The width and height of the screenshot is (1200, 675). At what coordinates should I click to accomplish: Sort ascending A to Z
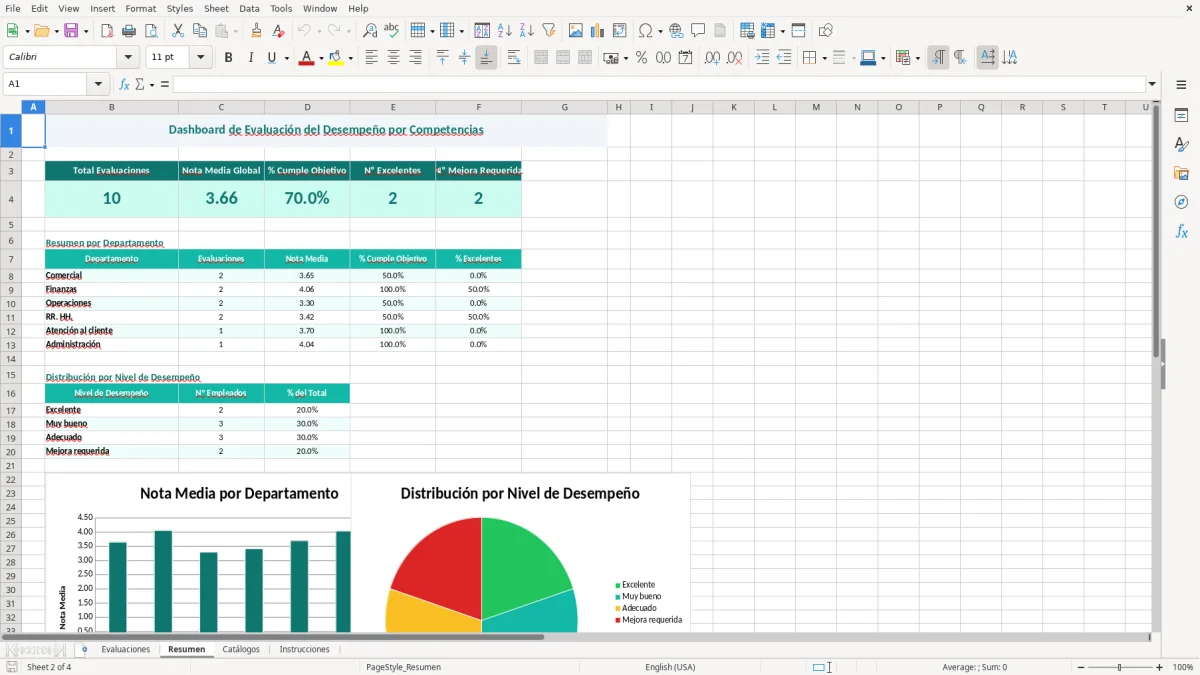click(x=504, y=31)
